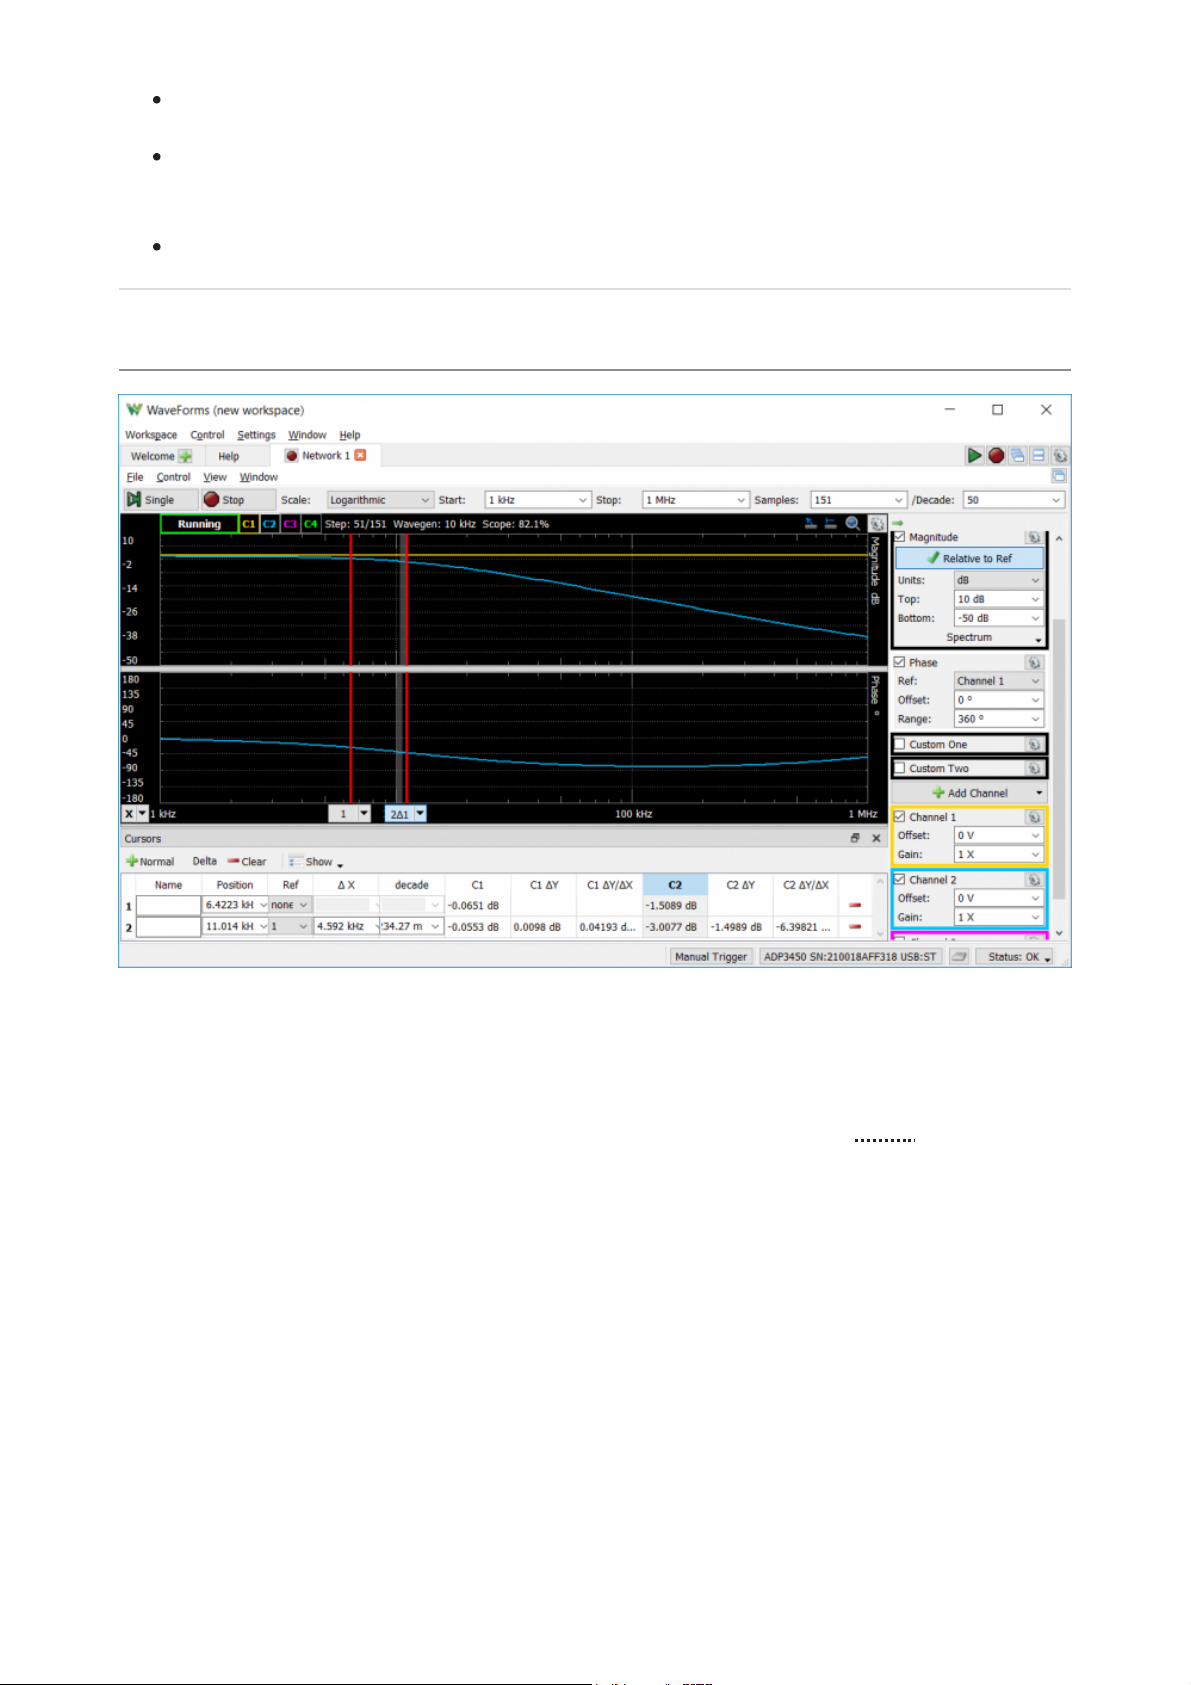1191x1685 pixels.
Task: Close the Cursors panel
Action: (876, 838)
